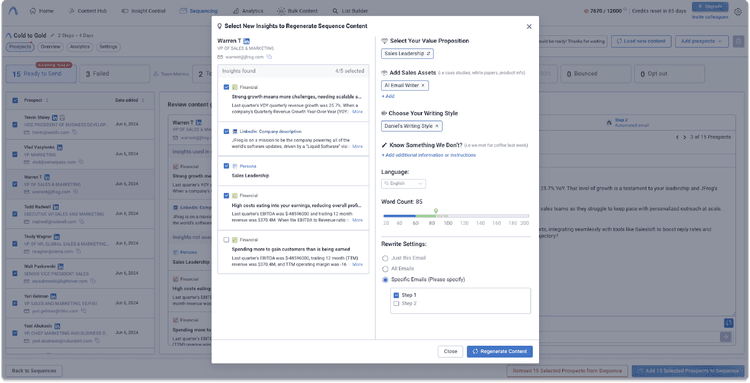This screenshot has height=383, width=750.
Task: Select All Emails radio option
Action: [x=385, y=269]
